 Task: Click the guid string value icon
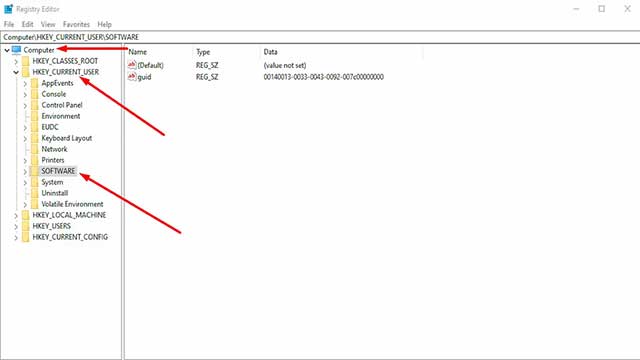(132, 76)
